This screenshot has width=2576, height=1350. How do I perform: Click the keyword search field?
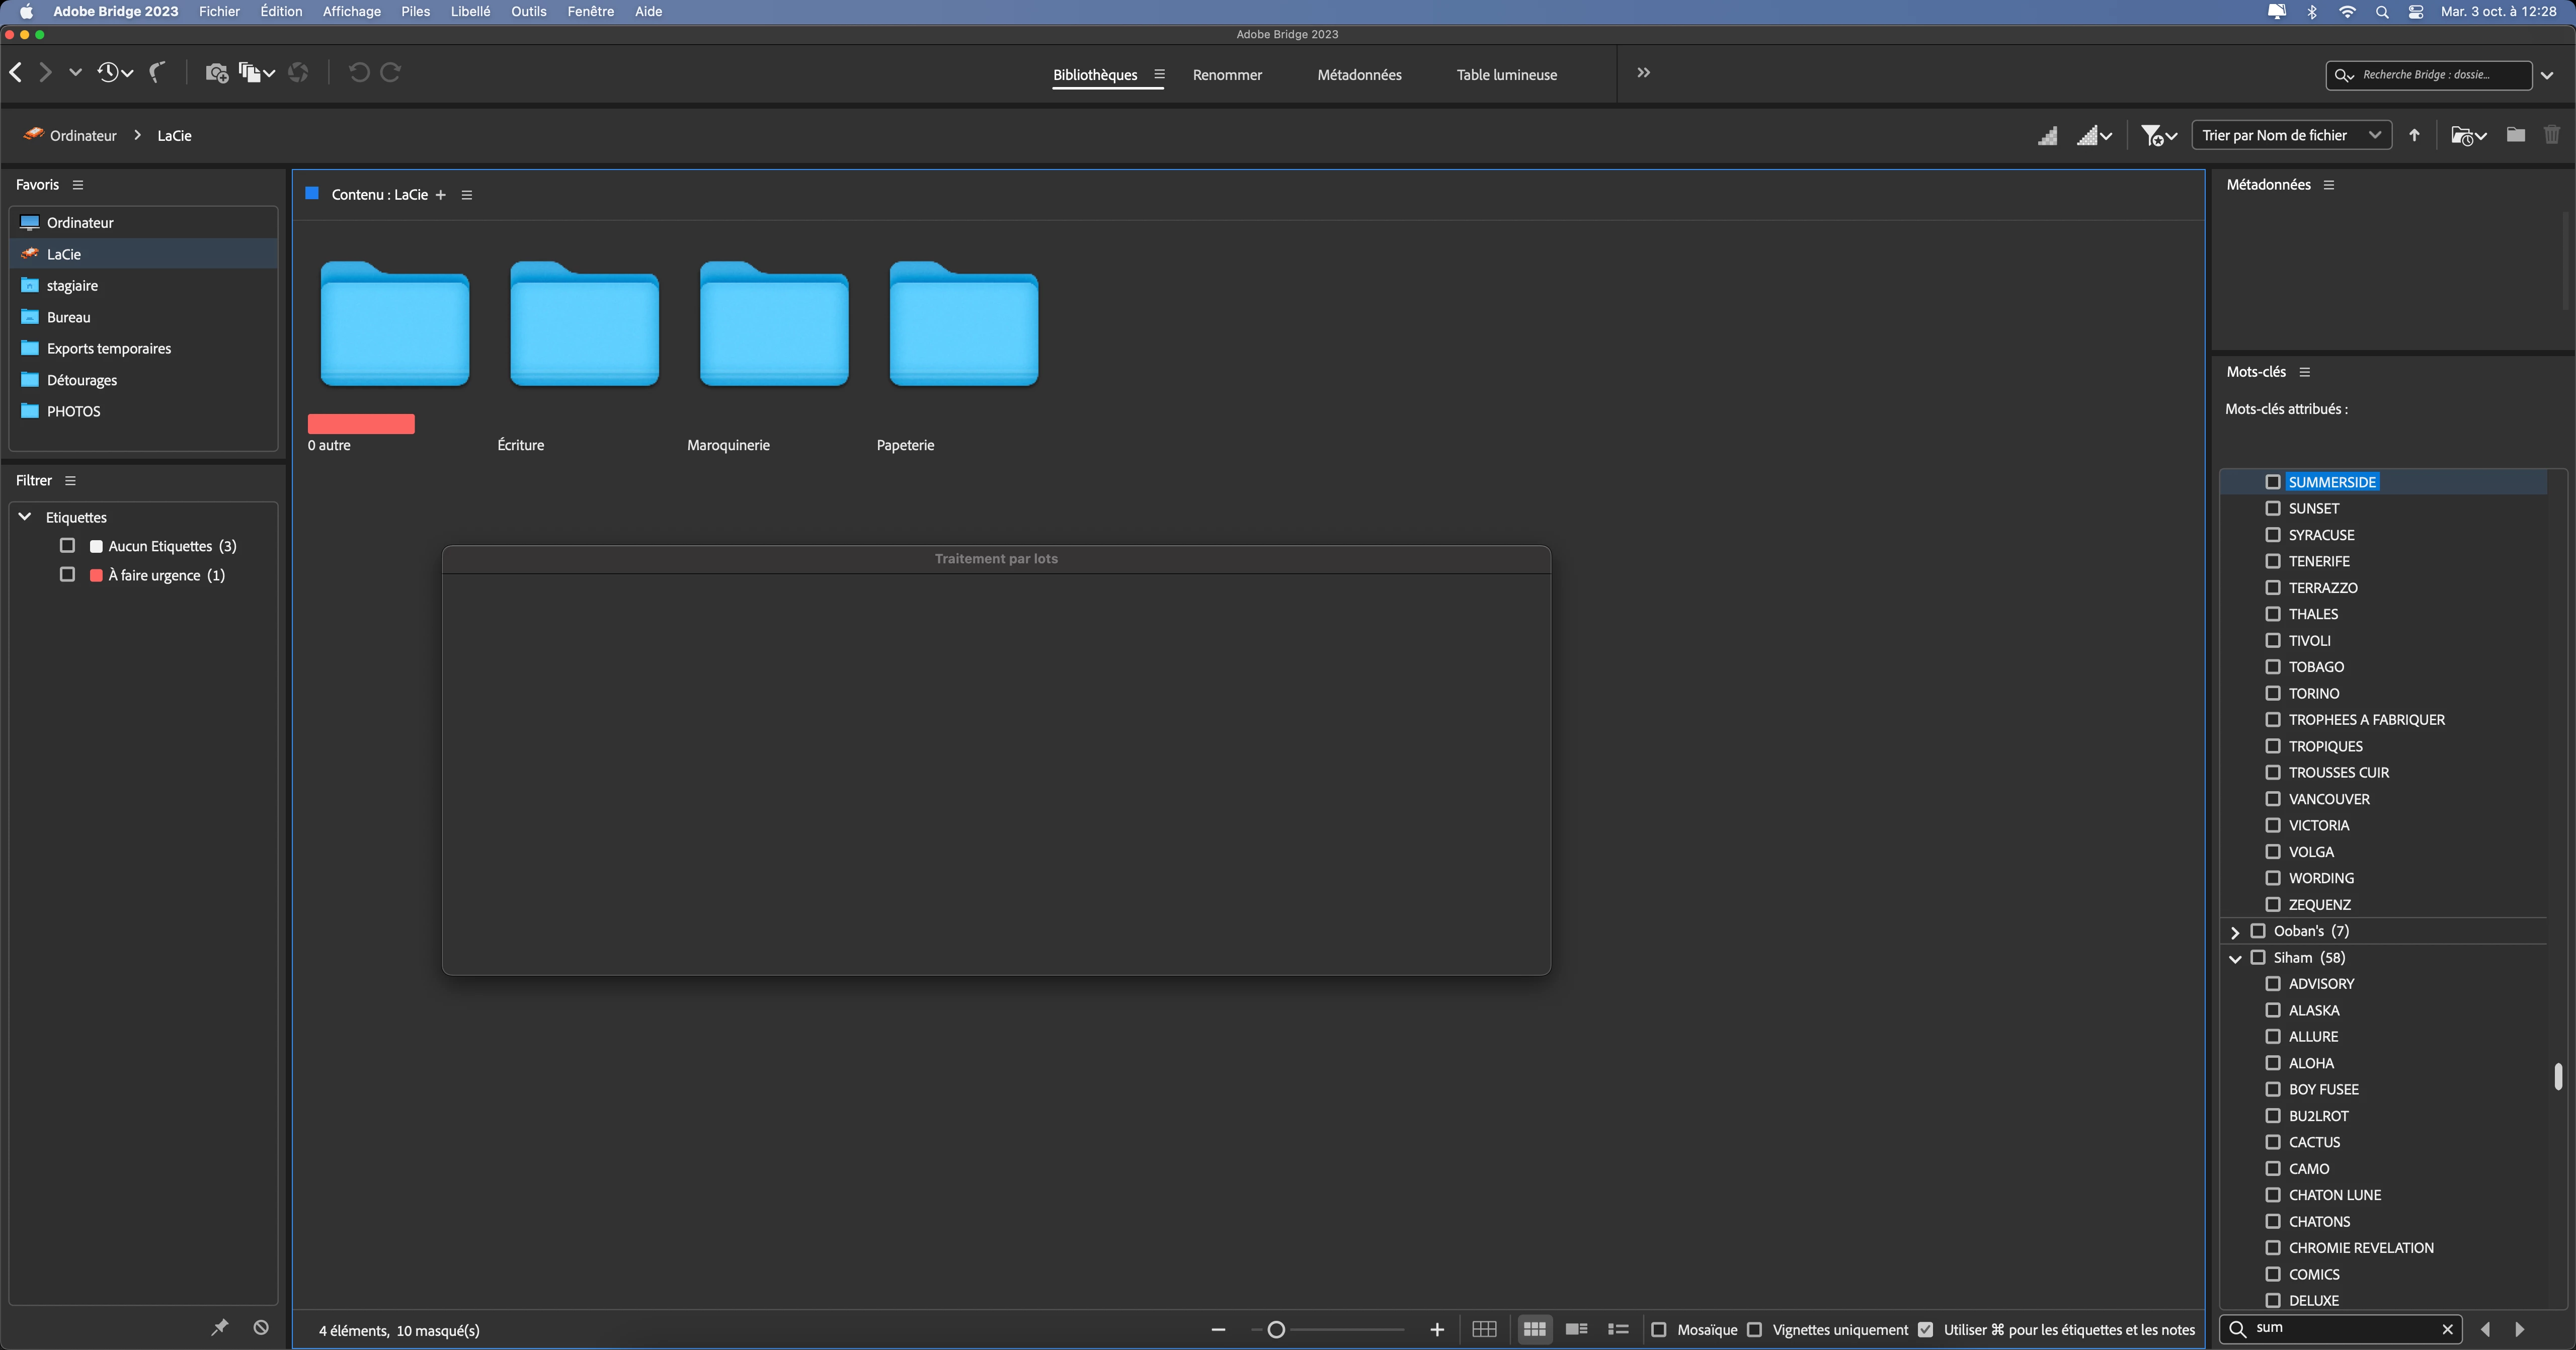(2340, 1328)
